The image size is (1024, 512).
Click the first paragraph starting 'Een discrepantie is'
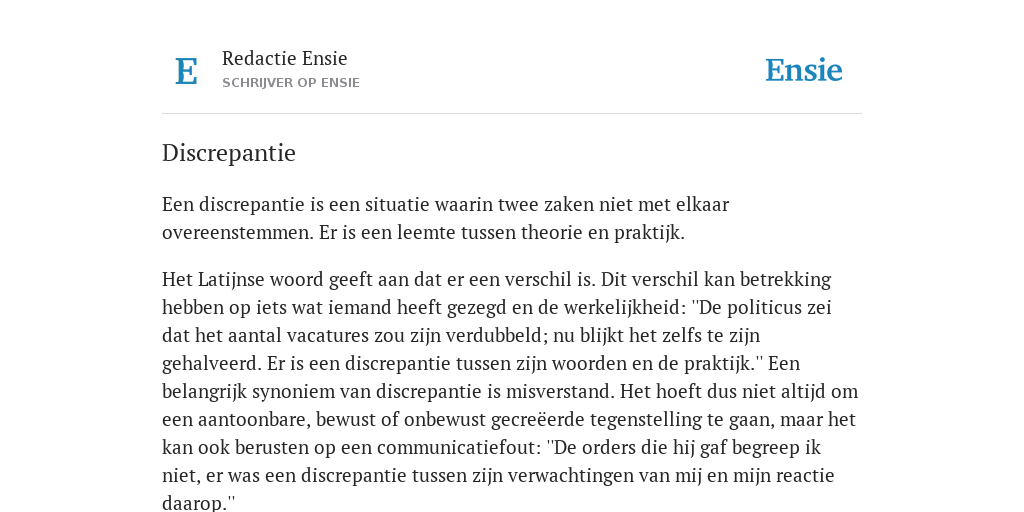445,218
